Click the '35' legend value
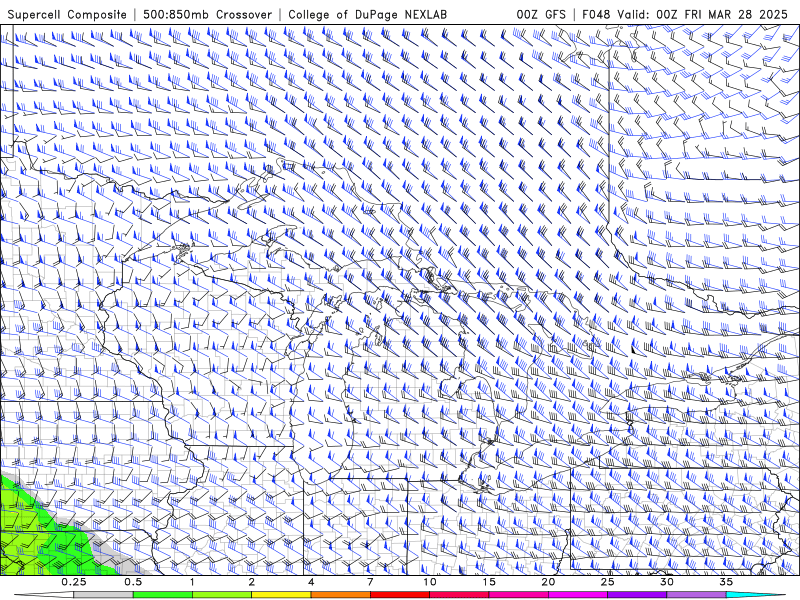This screenshot has height=600, width=800. (726, 582)
